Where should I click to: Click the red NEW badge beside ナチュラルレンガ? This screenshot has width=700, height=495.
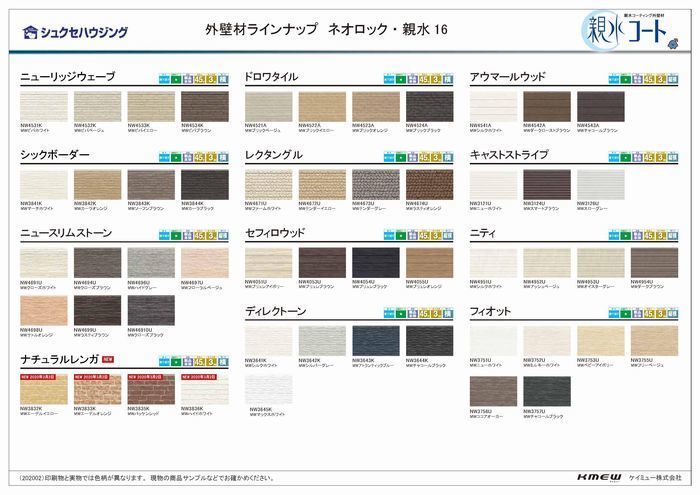108,359
